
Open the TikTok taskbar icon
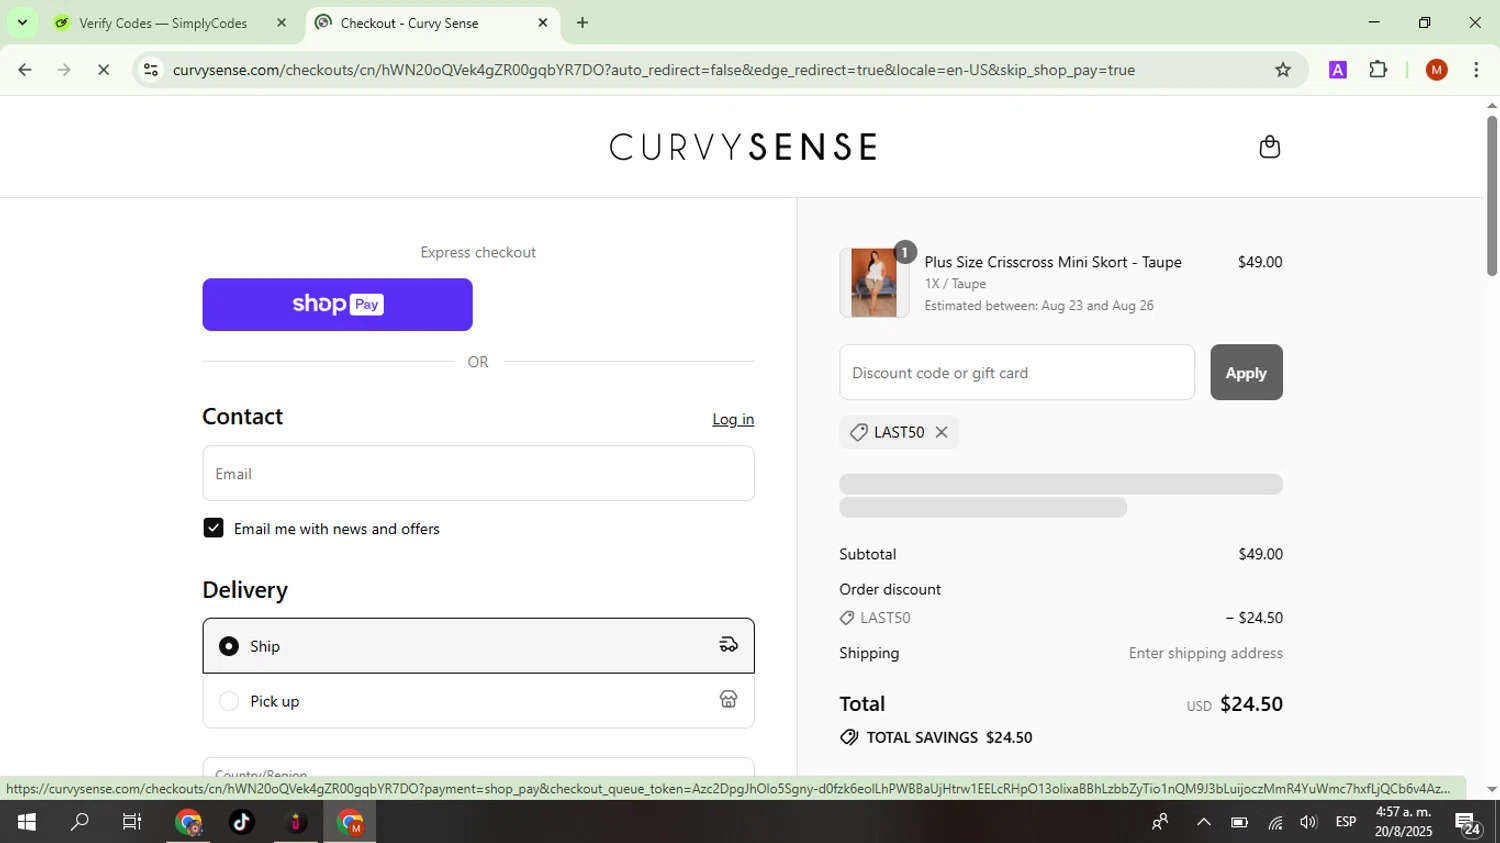coord(242,822)
